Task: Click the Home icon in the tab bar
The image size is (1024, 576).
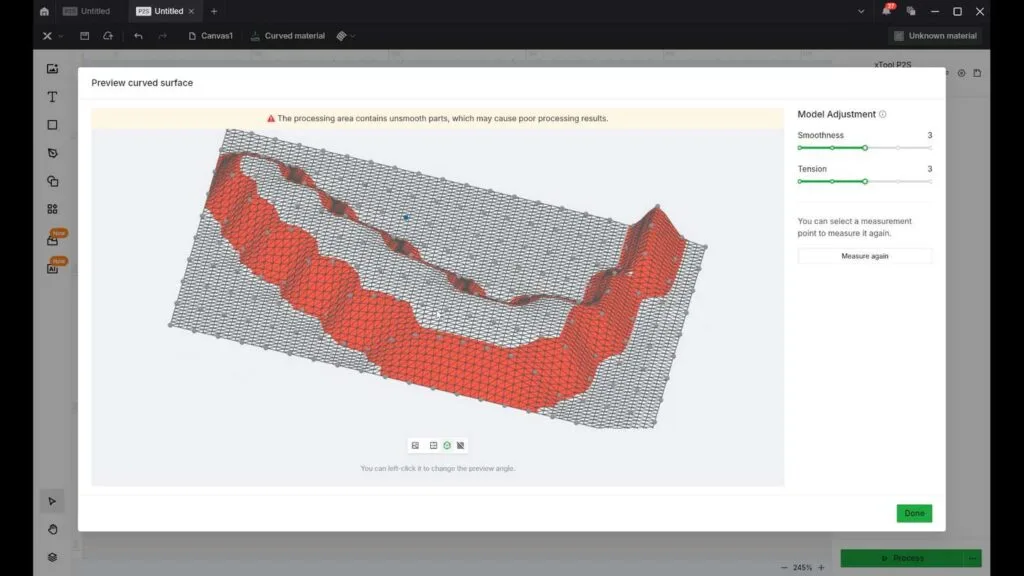Action: tap(44, 11)
